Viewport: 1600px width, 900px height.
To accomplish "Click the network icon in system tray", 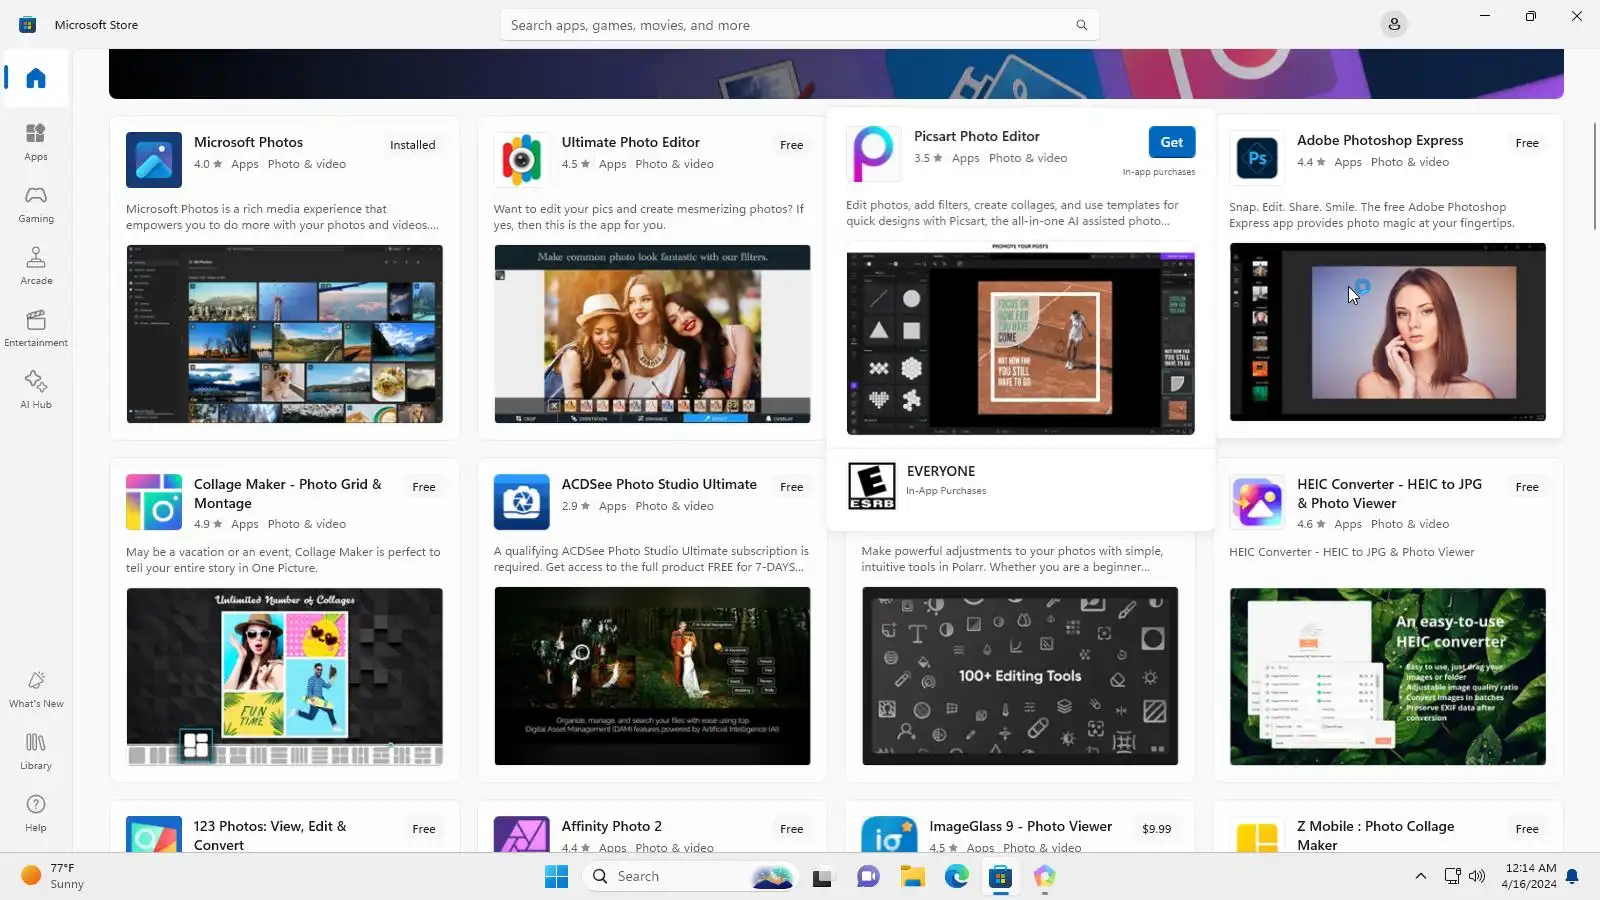I will coord(1452,877).
